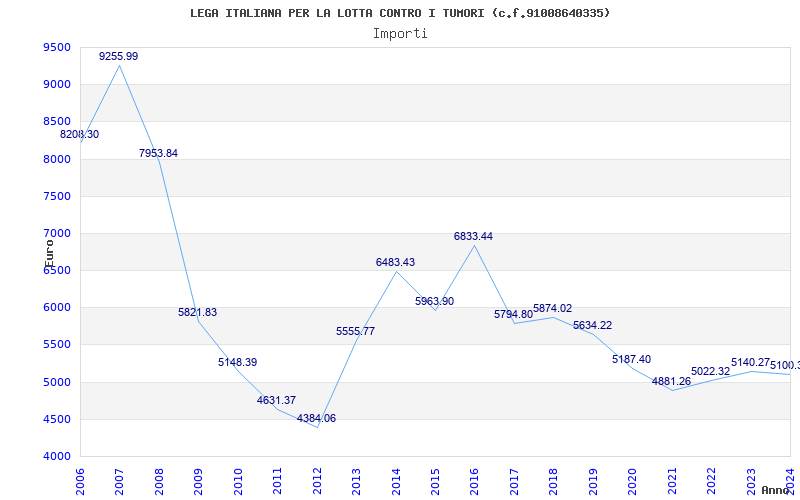Screen dimensions: 800x500
Task: Click the Importi subtitle
Action: [400, 34]
